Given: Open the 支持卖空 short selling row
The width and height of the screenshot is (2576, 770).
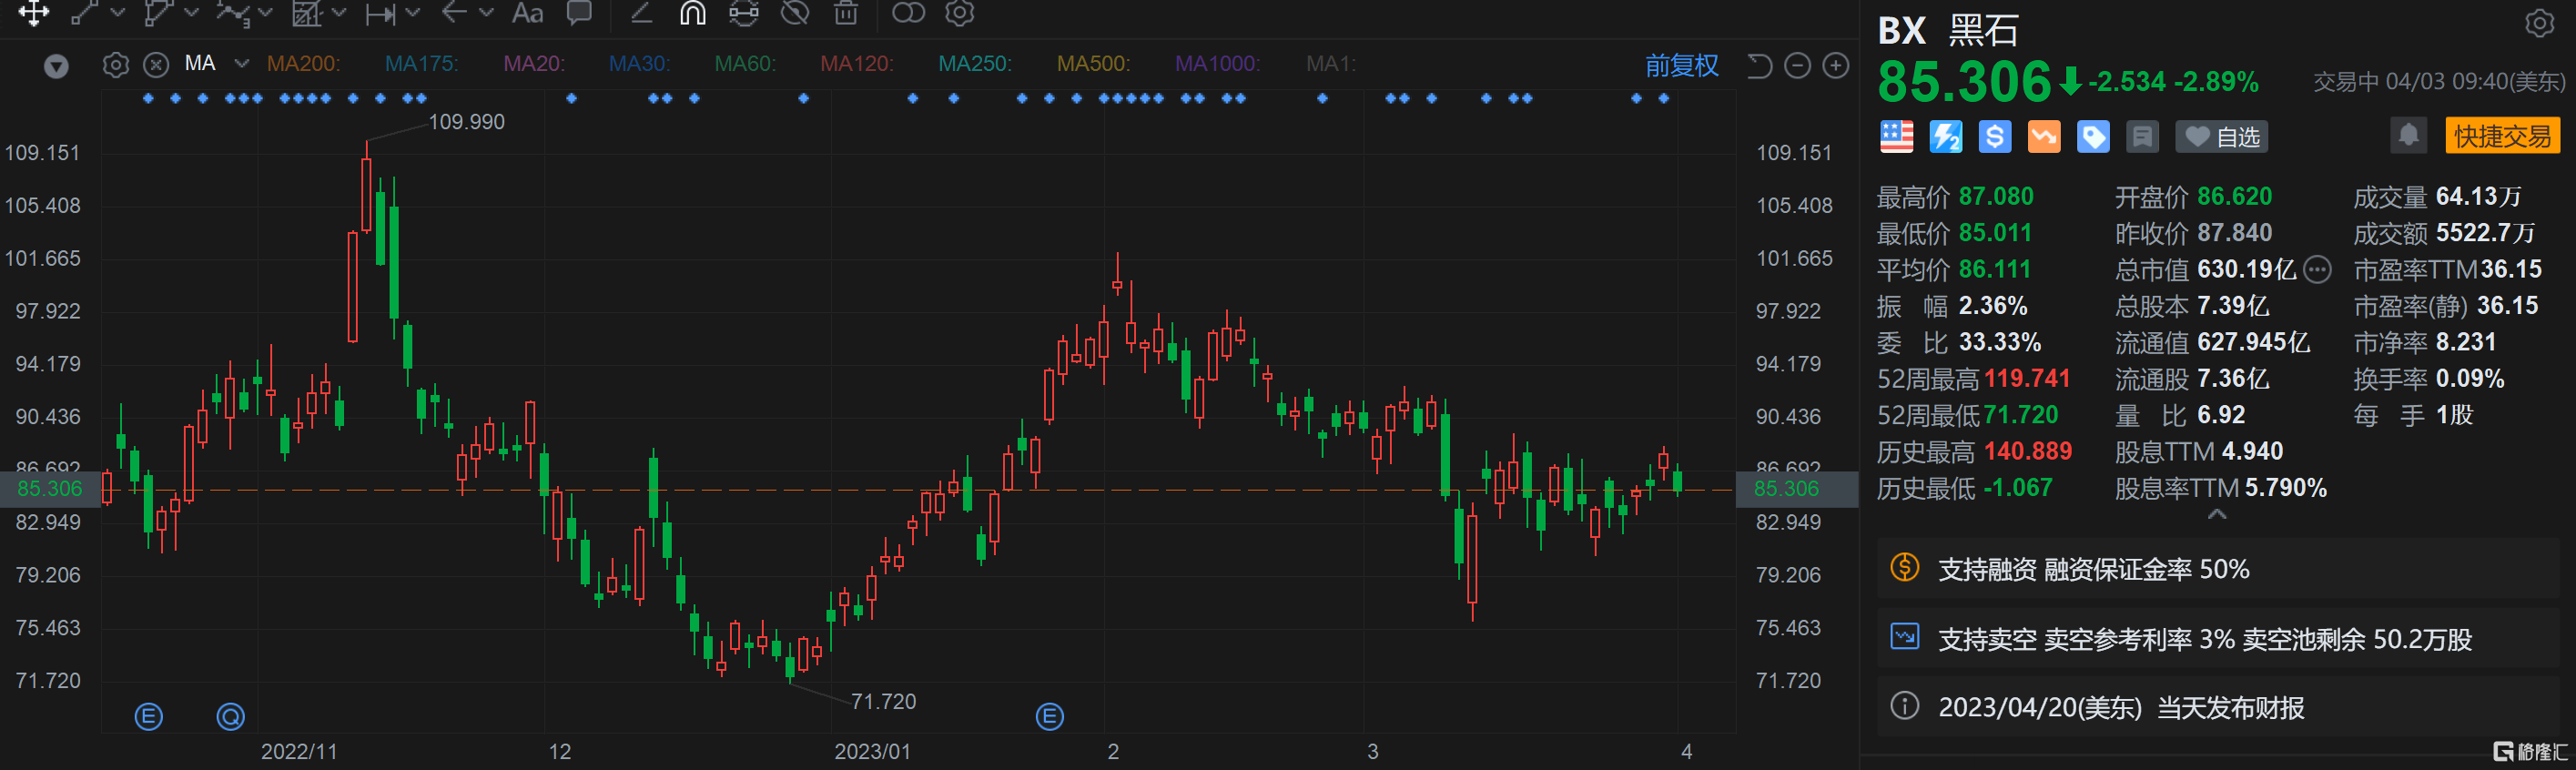Looking at the screenshot, I should click(x=2217, y=638).
